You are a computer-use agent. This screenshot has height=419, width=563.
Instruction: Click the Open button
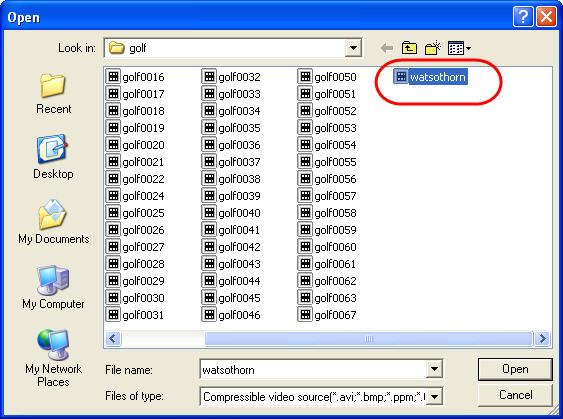(x=515, y=369)
